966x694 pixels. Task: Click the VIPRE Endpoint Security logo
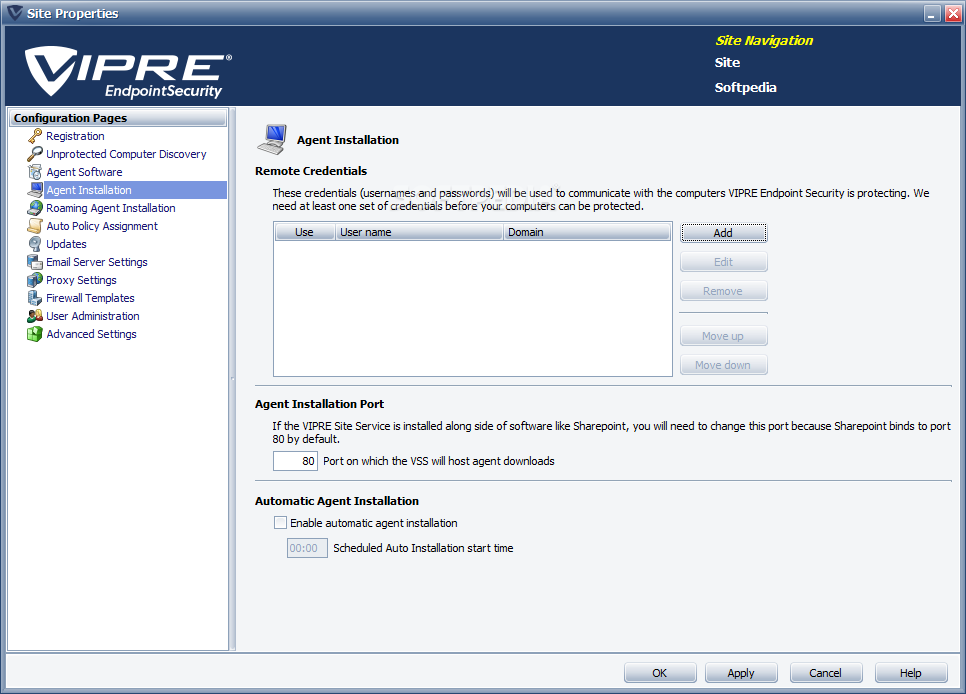point(128,72)
